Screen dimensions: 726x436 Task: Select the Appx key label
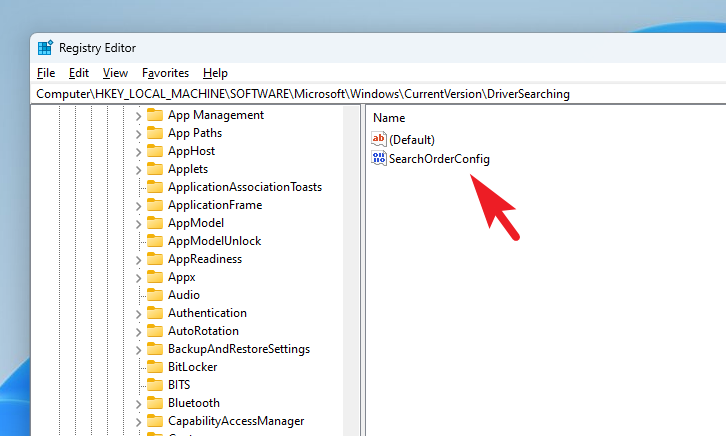(182, 277)
